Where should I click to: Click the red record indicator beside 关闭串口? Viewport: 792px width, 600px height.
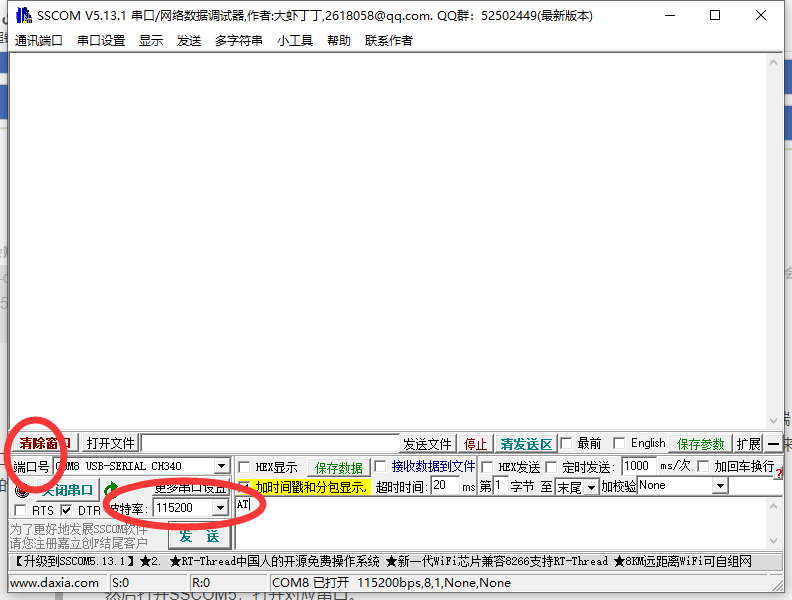click(x=22, y=490)
